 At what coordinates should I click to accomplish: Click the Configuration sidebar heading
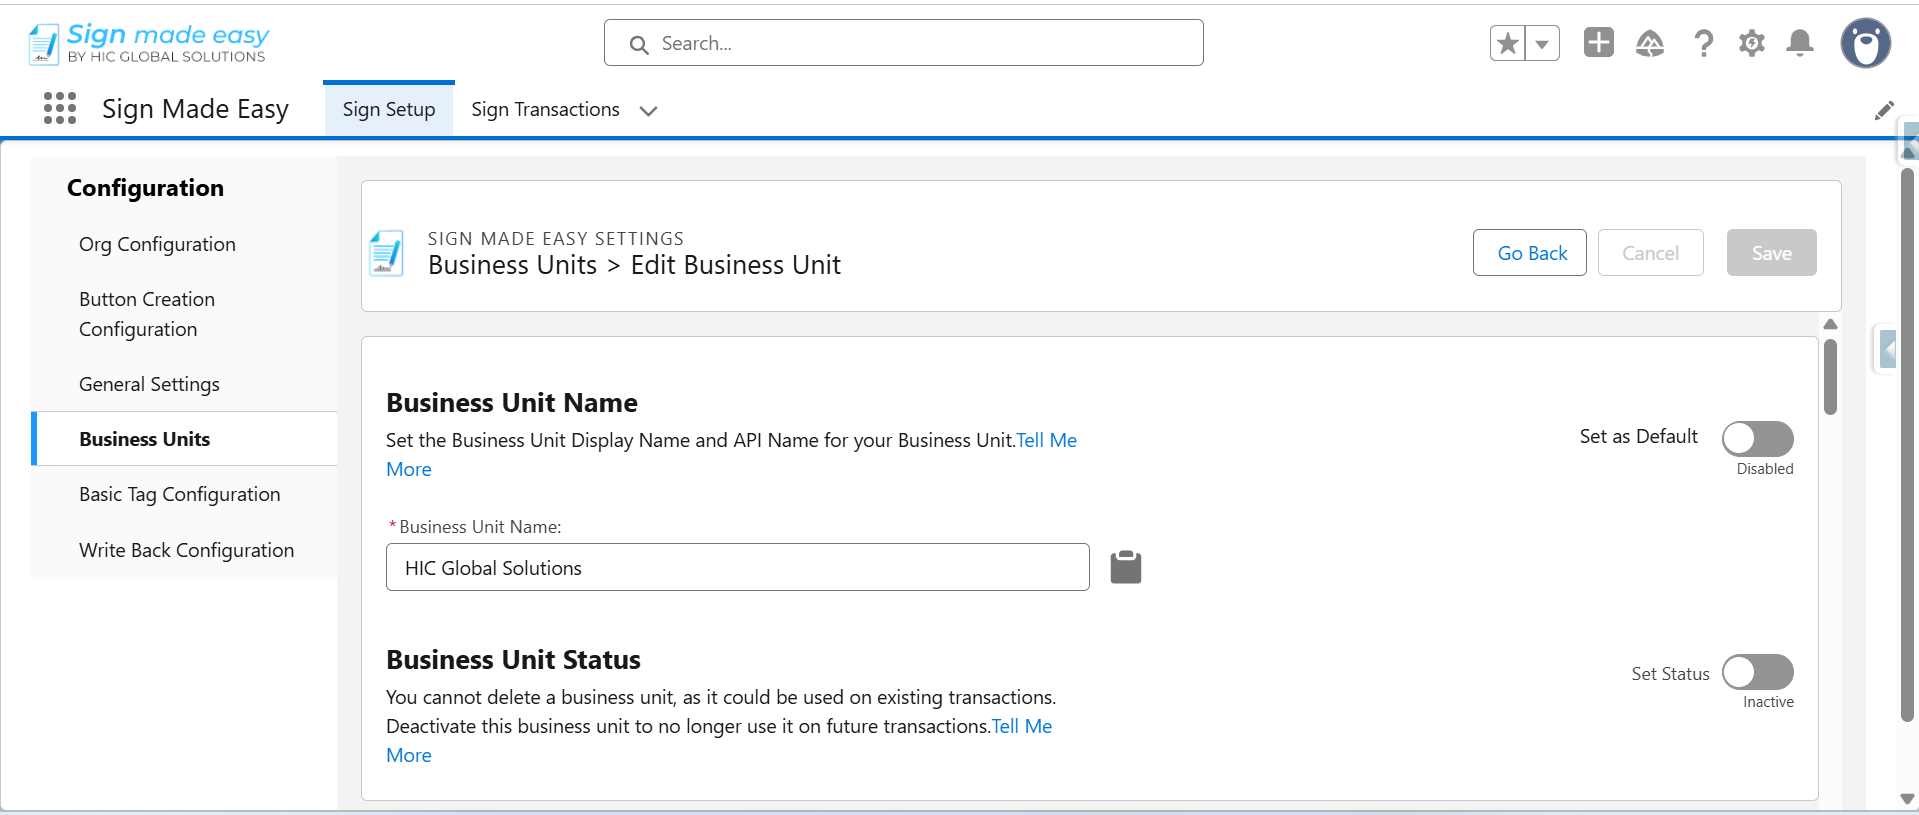[x=145, y=188]
